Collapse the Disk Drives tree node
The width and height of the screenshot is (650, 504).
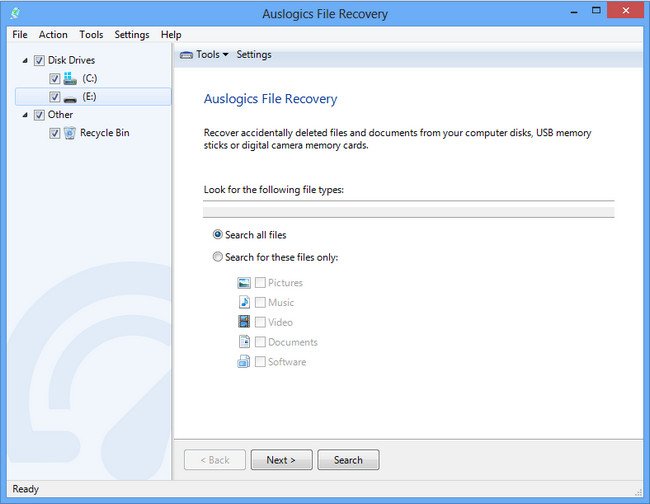tap(25, 61)
